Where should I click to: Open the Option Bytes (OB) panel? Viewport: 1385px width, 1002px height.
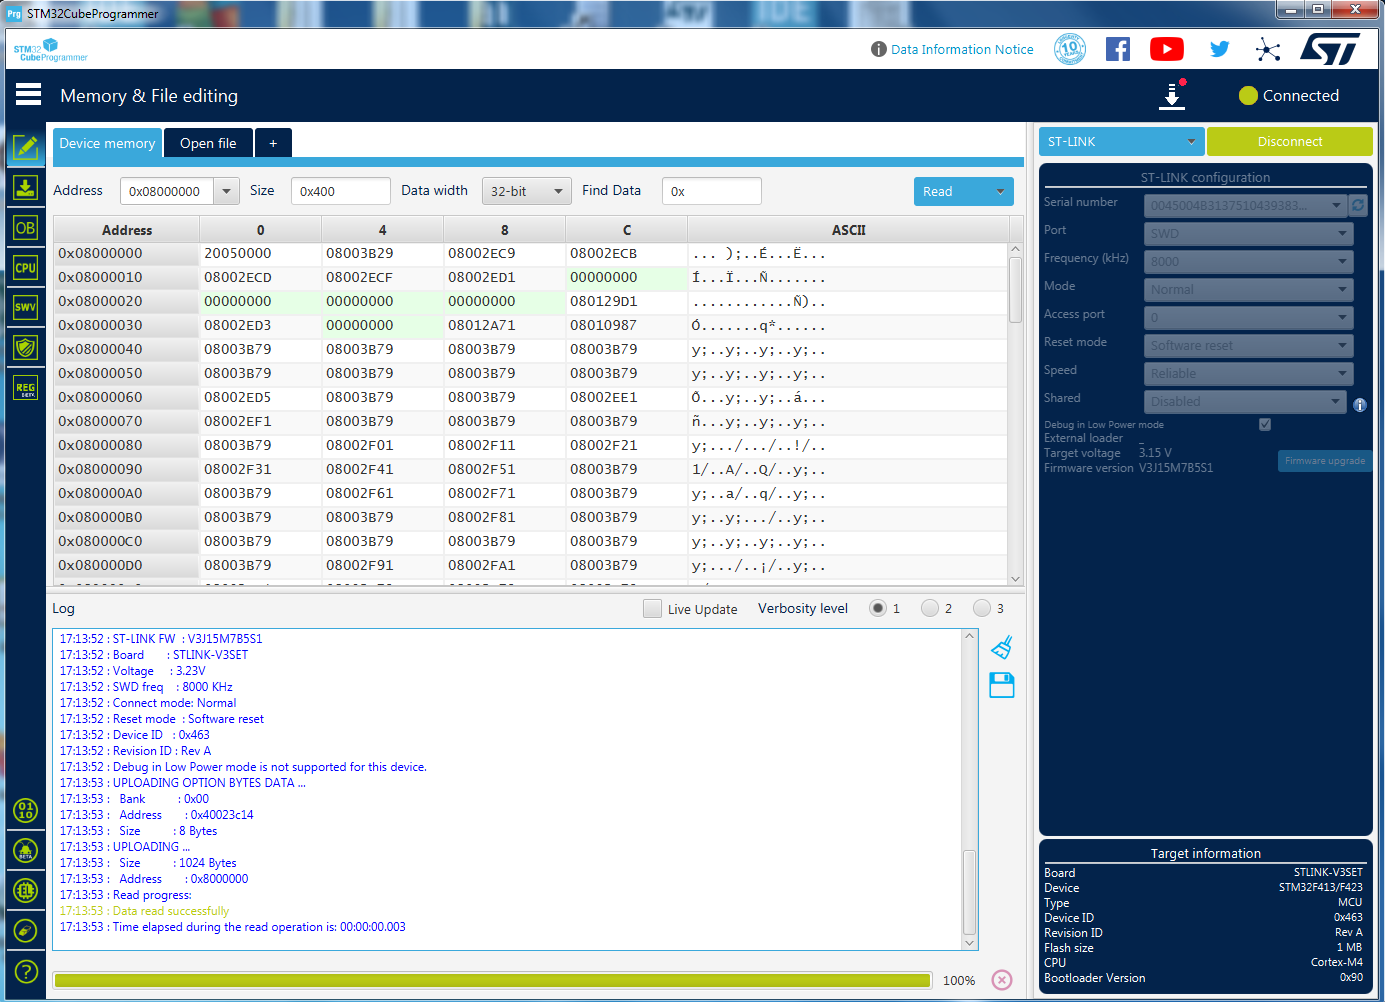point(26,228)
